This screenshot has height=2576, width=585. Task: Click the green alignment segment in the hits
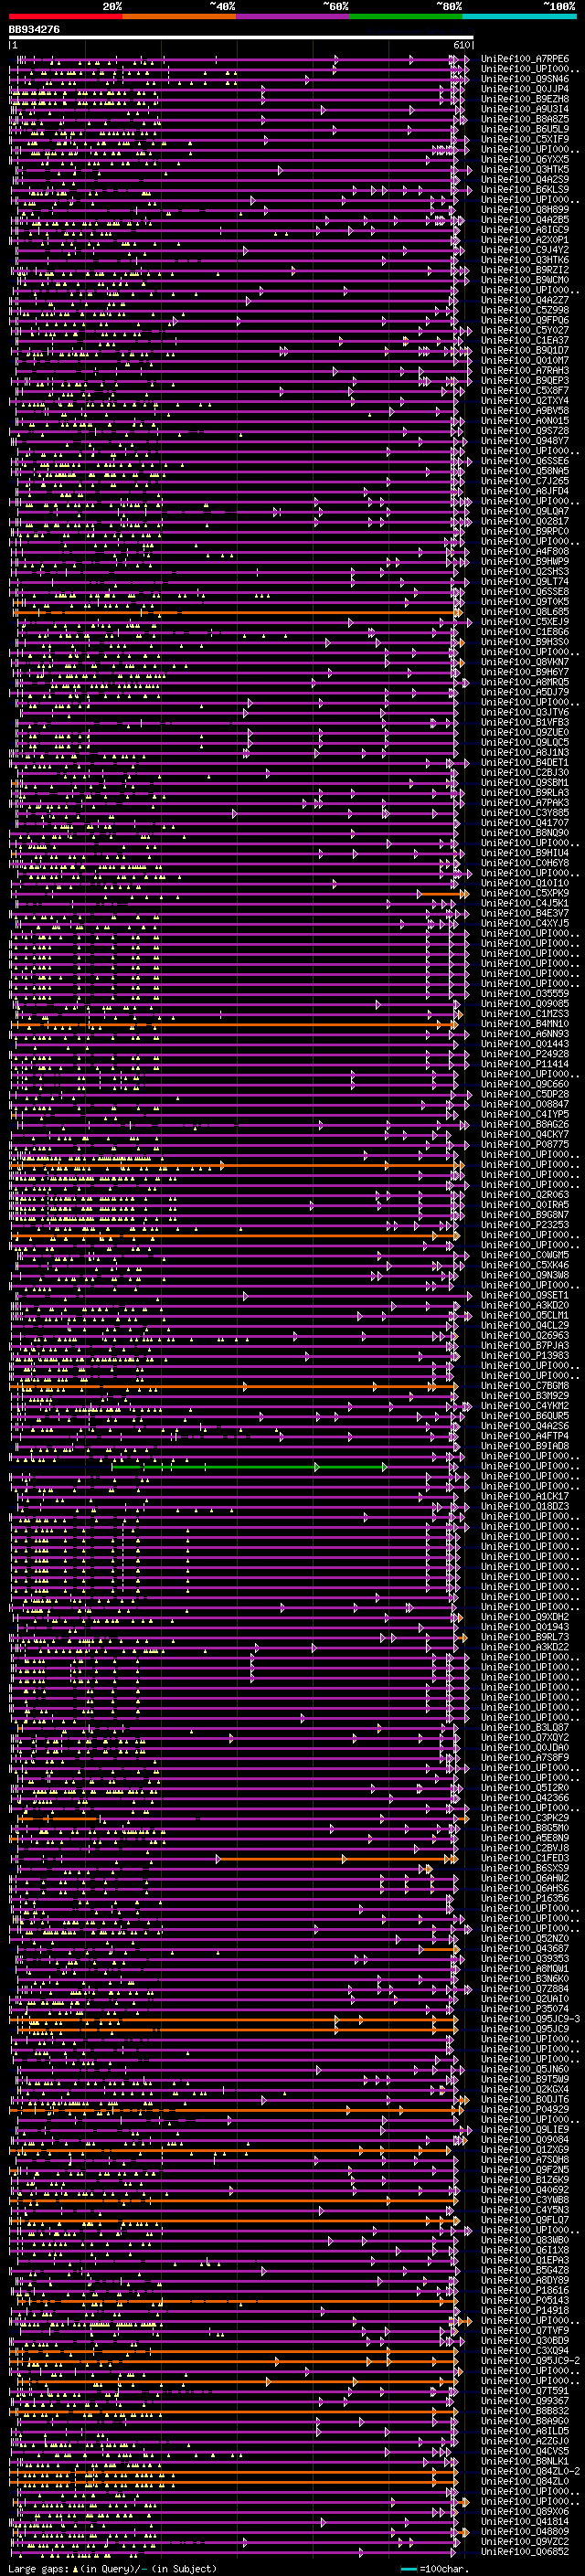pos(248,1467)
